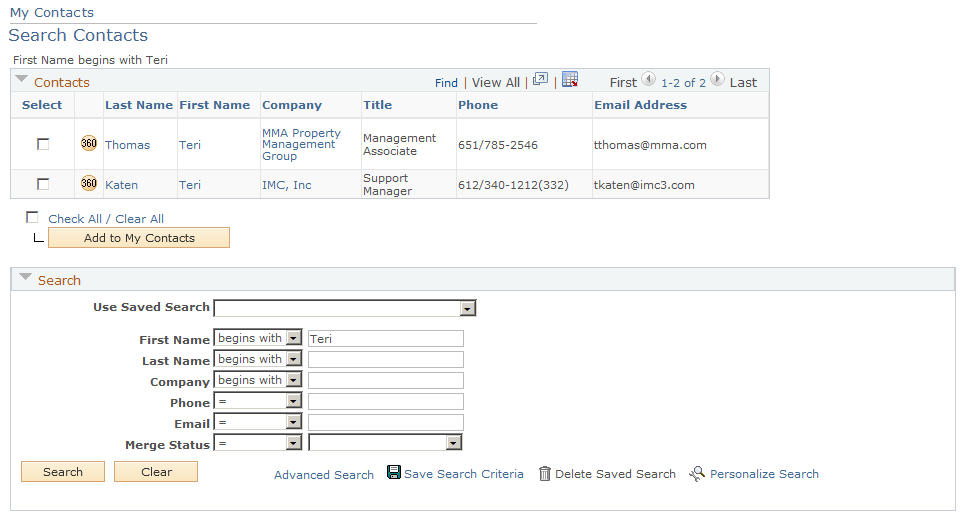Click Last link in grid navigation

pos(743,82)
